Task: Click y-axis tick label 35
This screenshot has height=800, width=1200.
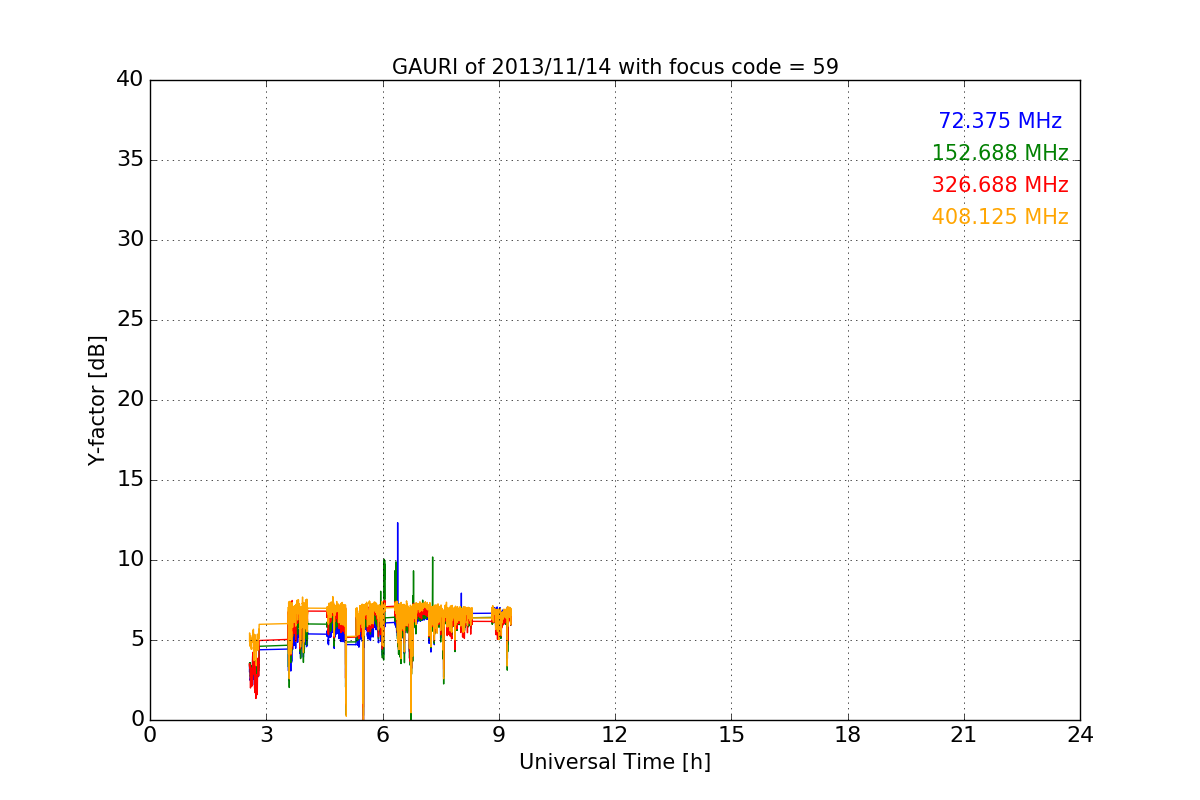Action: 130,160
